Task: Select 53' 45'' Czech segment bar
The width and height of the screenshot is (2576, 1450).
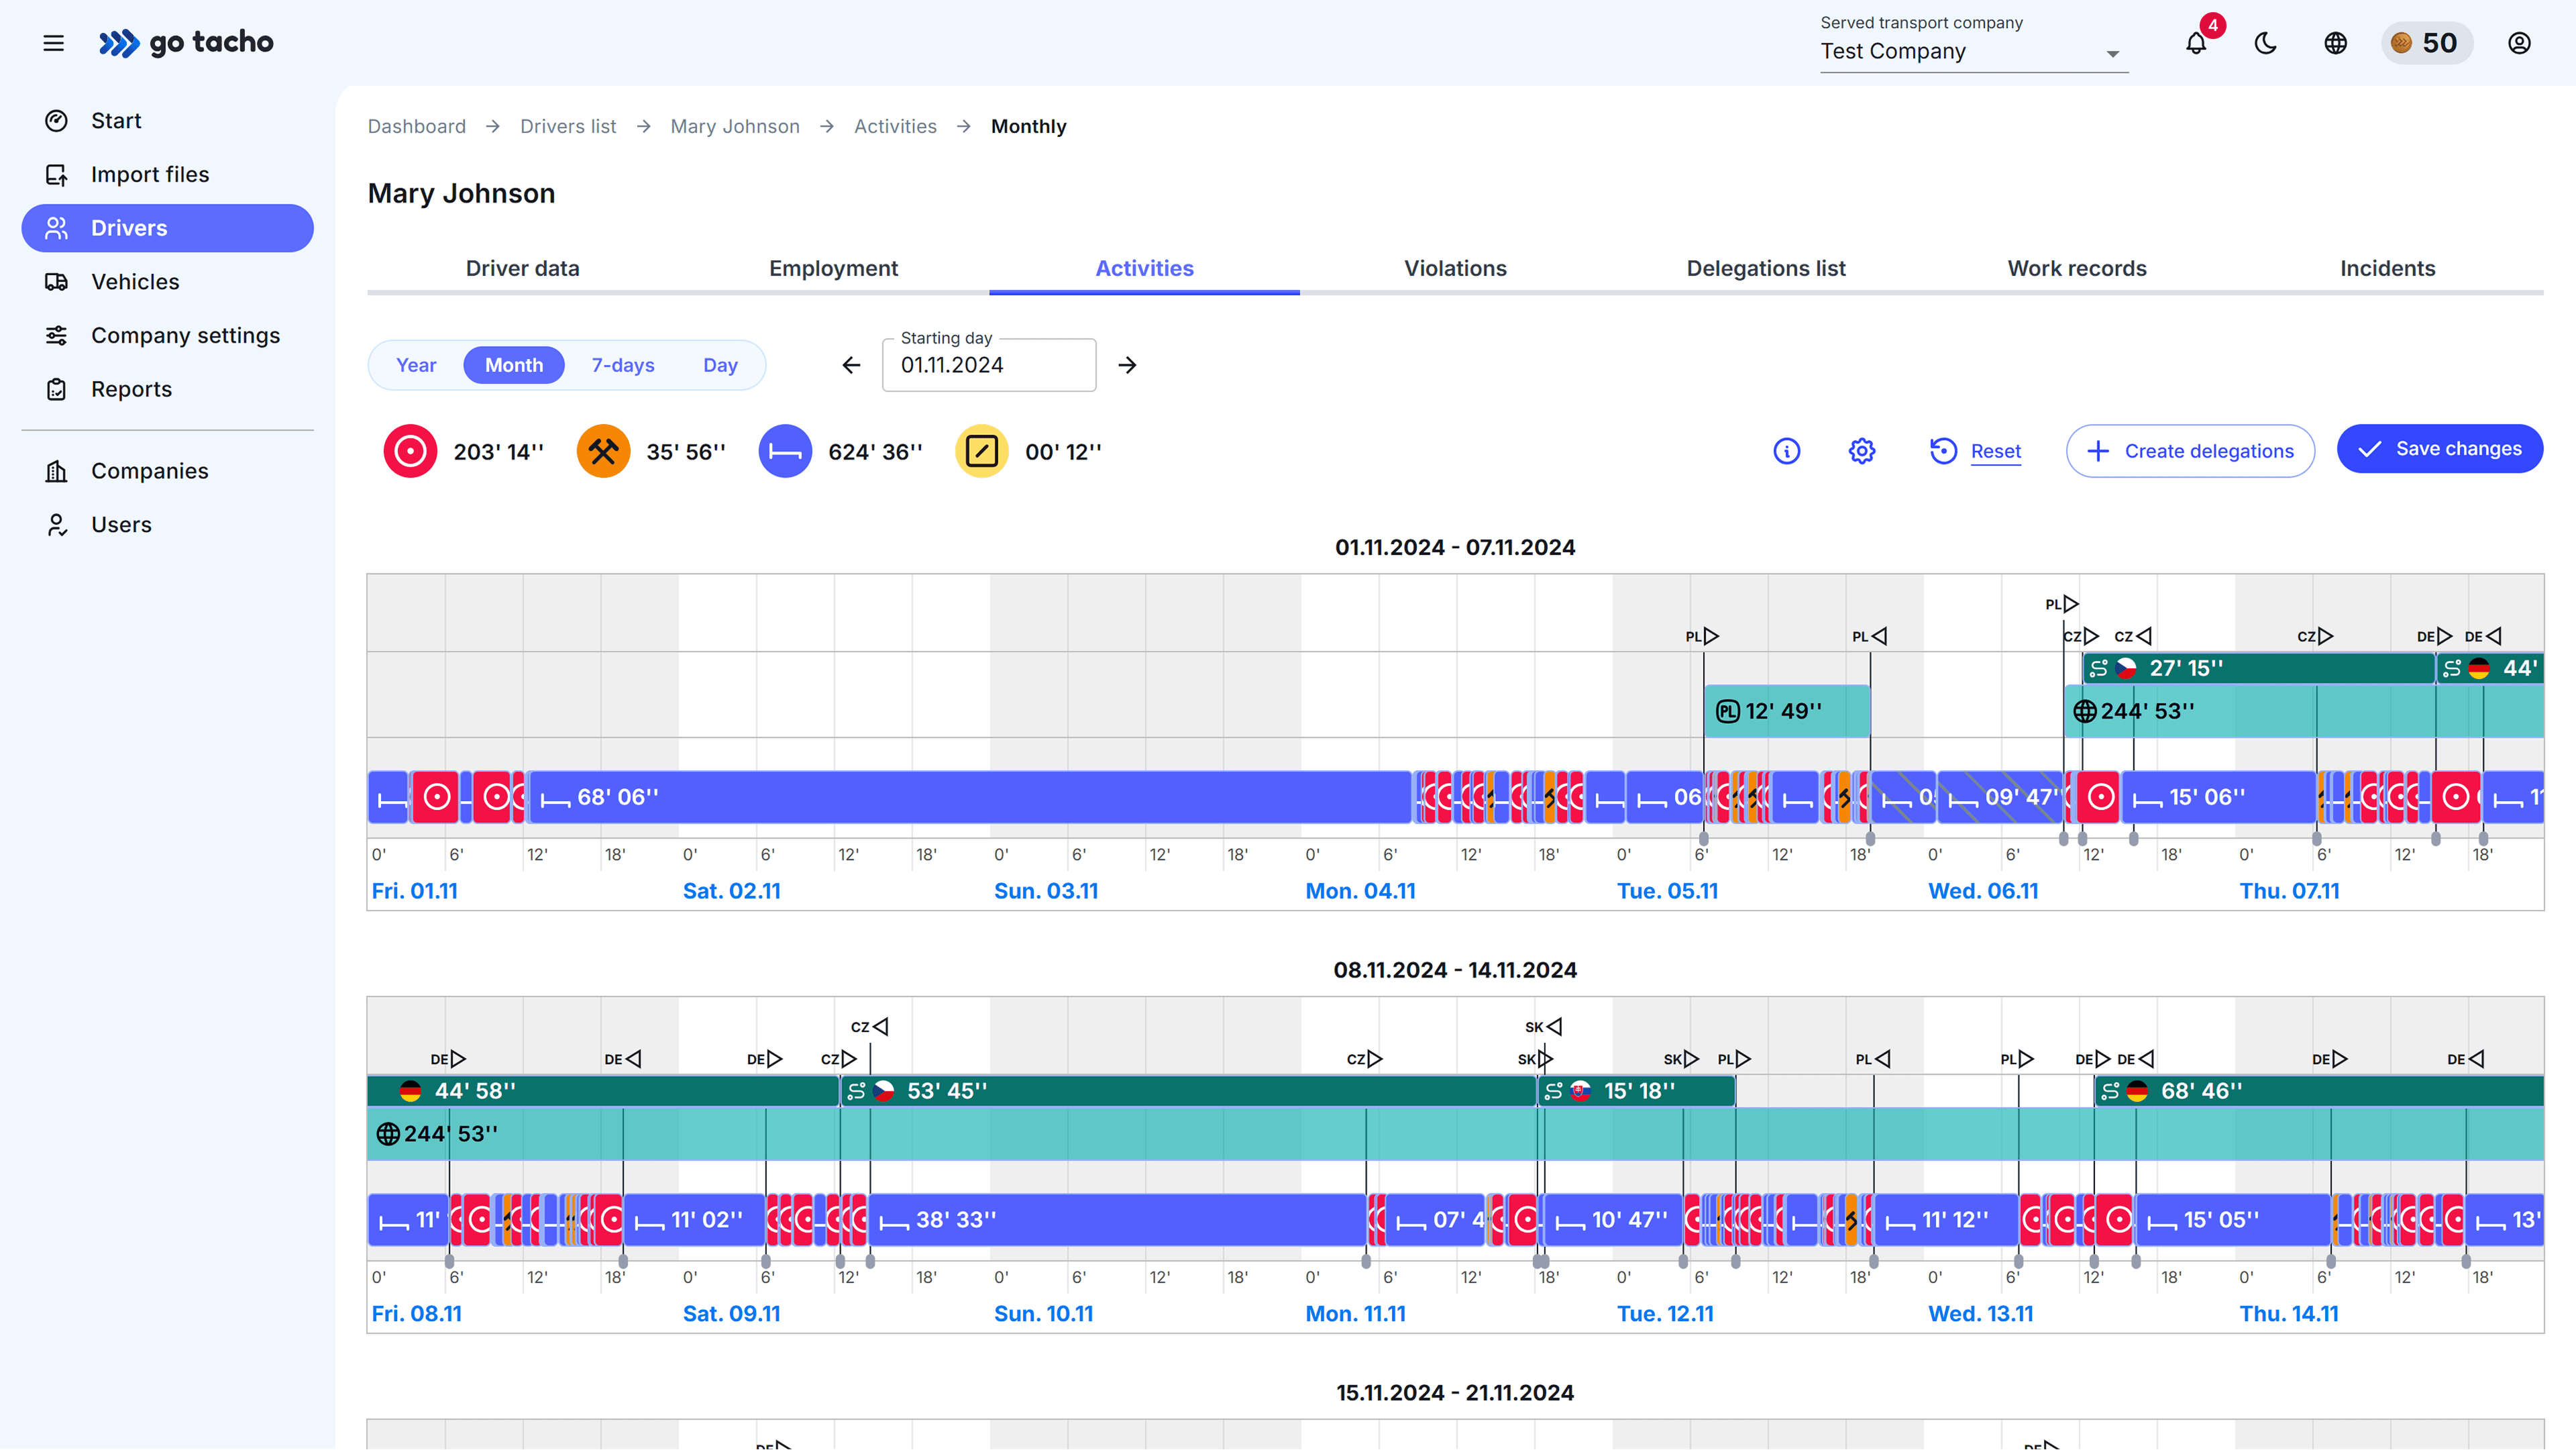Action: click(x=1188, y=1091)
